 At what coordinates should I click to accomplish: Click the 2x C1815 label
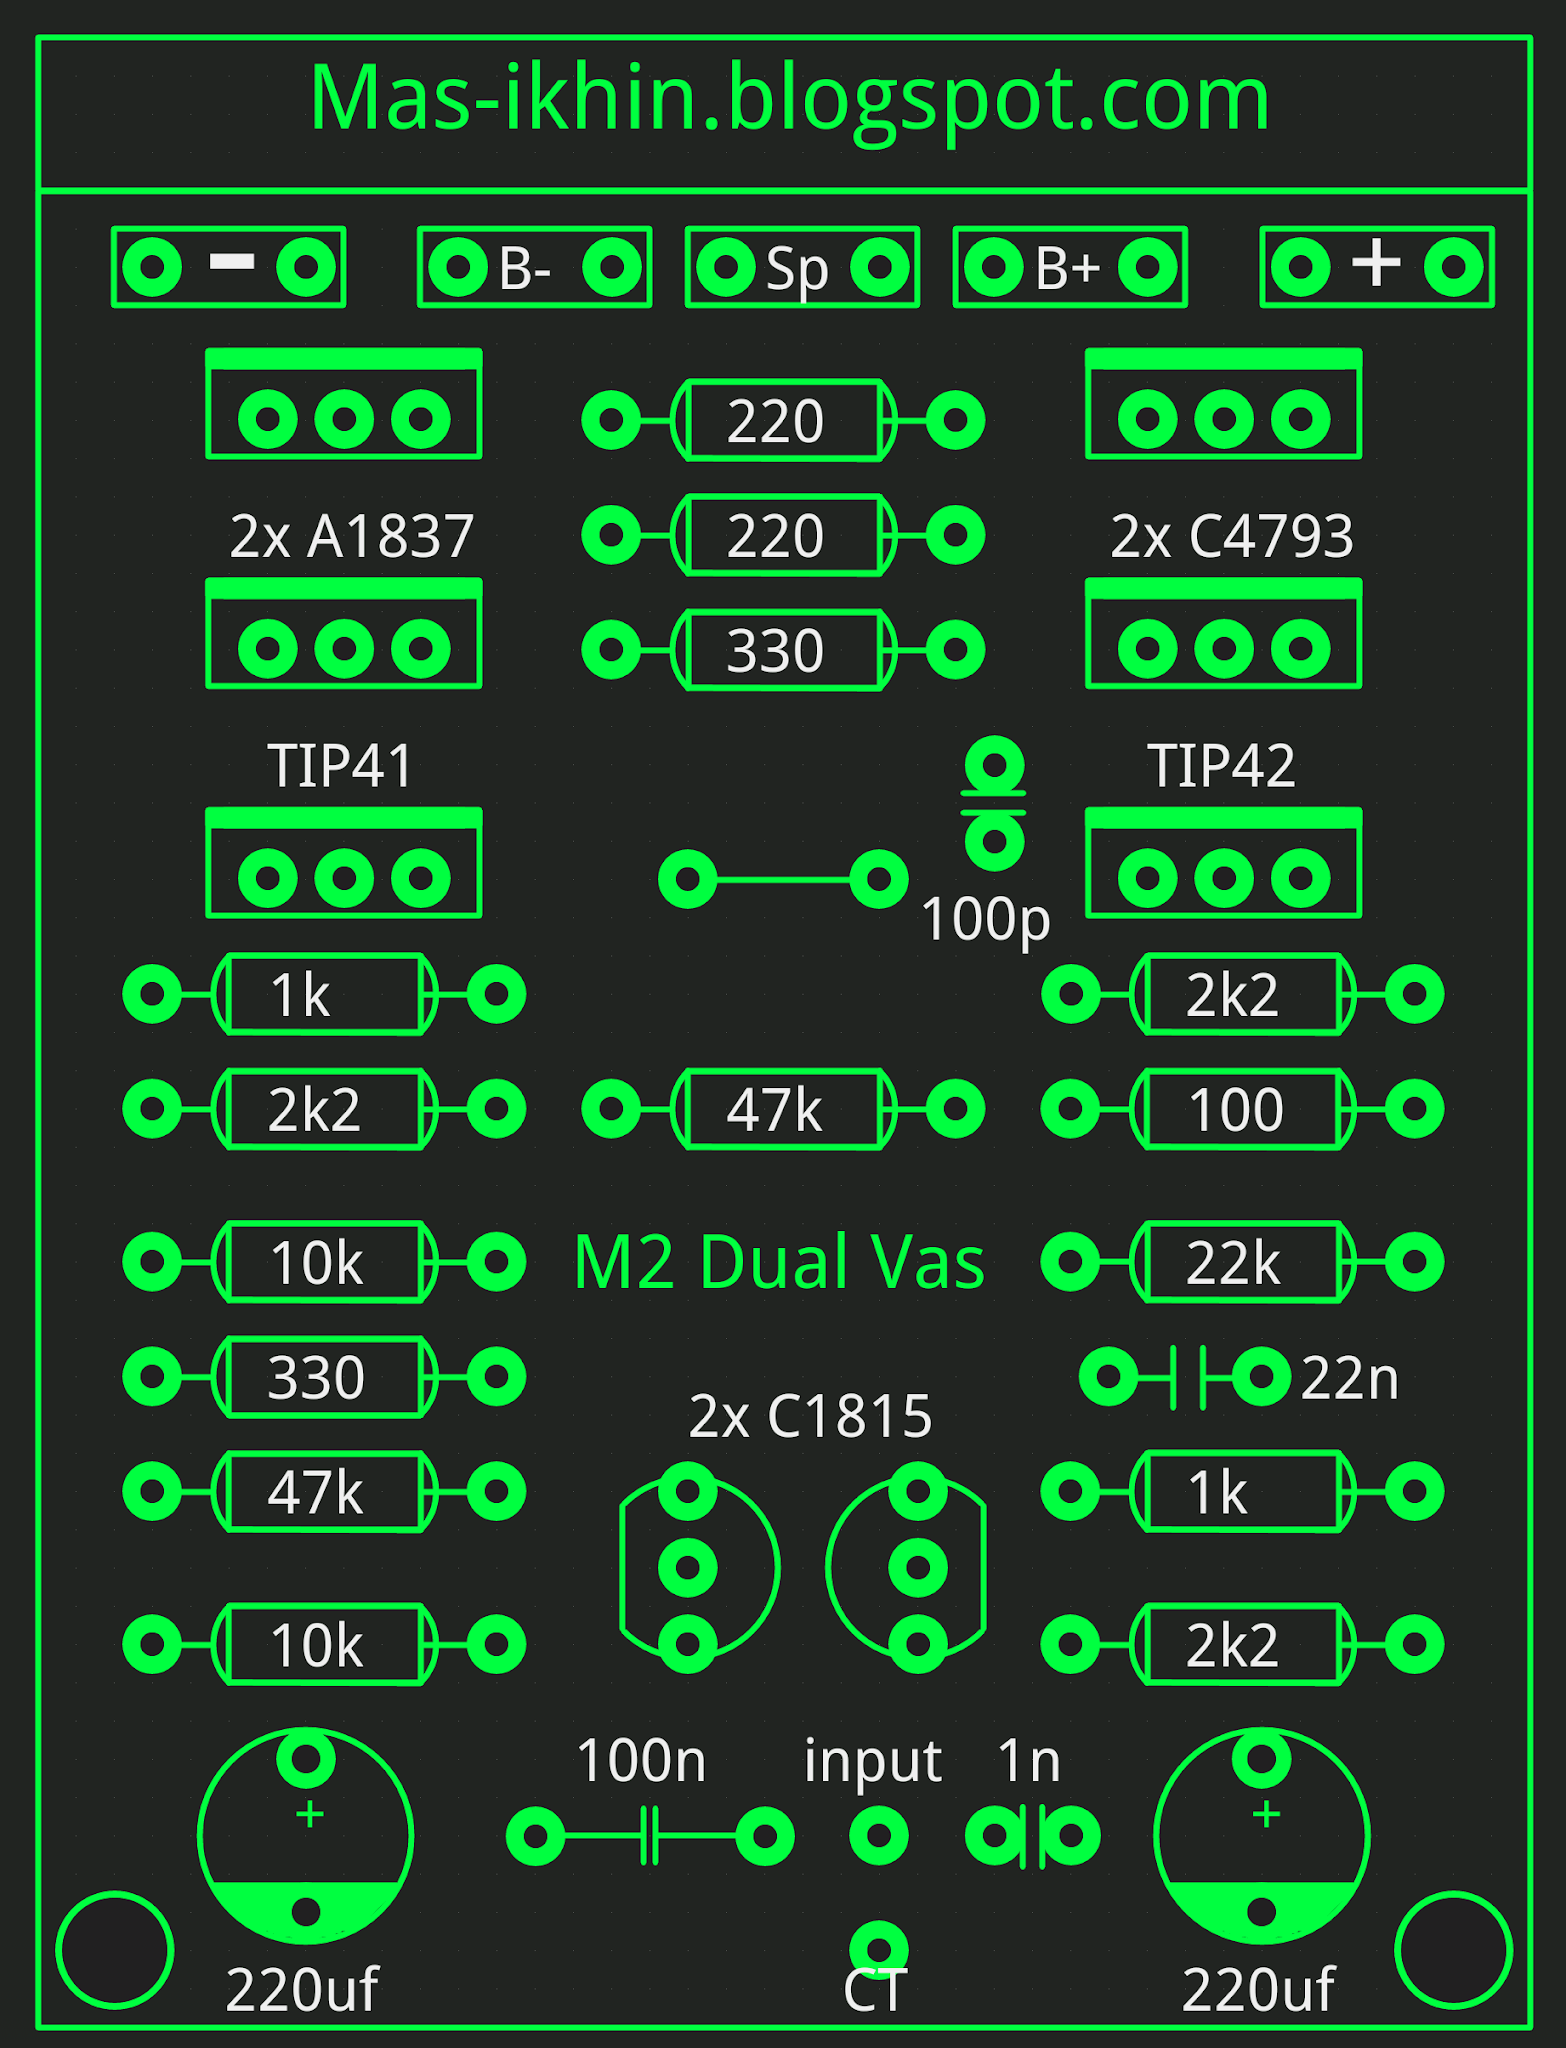click(810, 1416)
